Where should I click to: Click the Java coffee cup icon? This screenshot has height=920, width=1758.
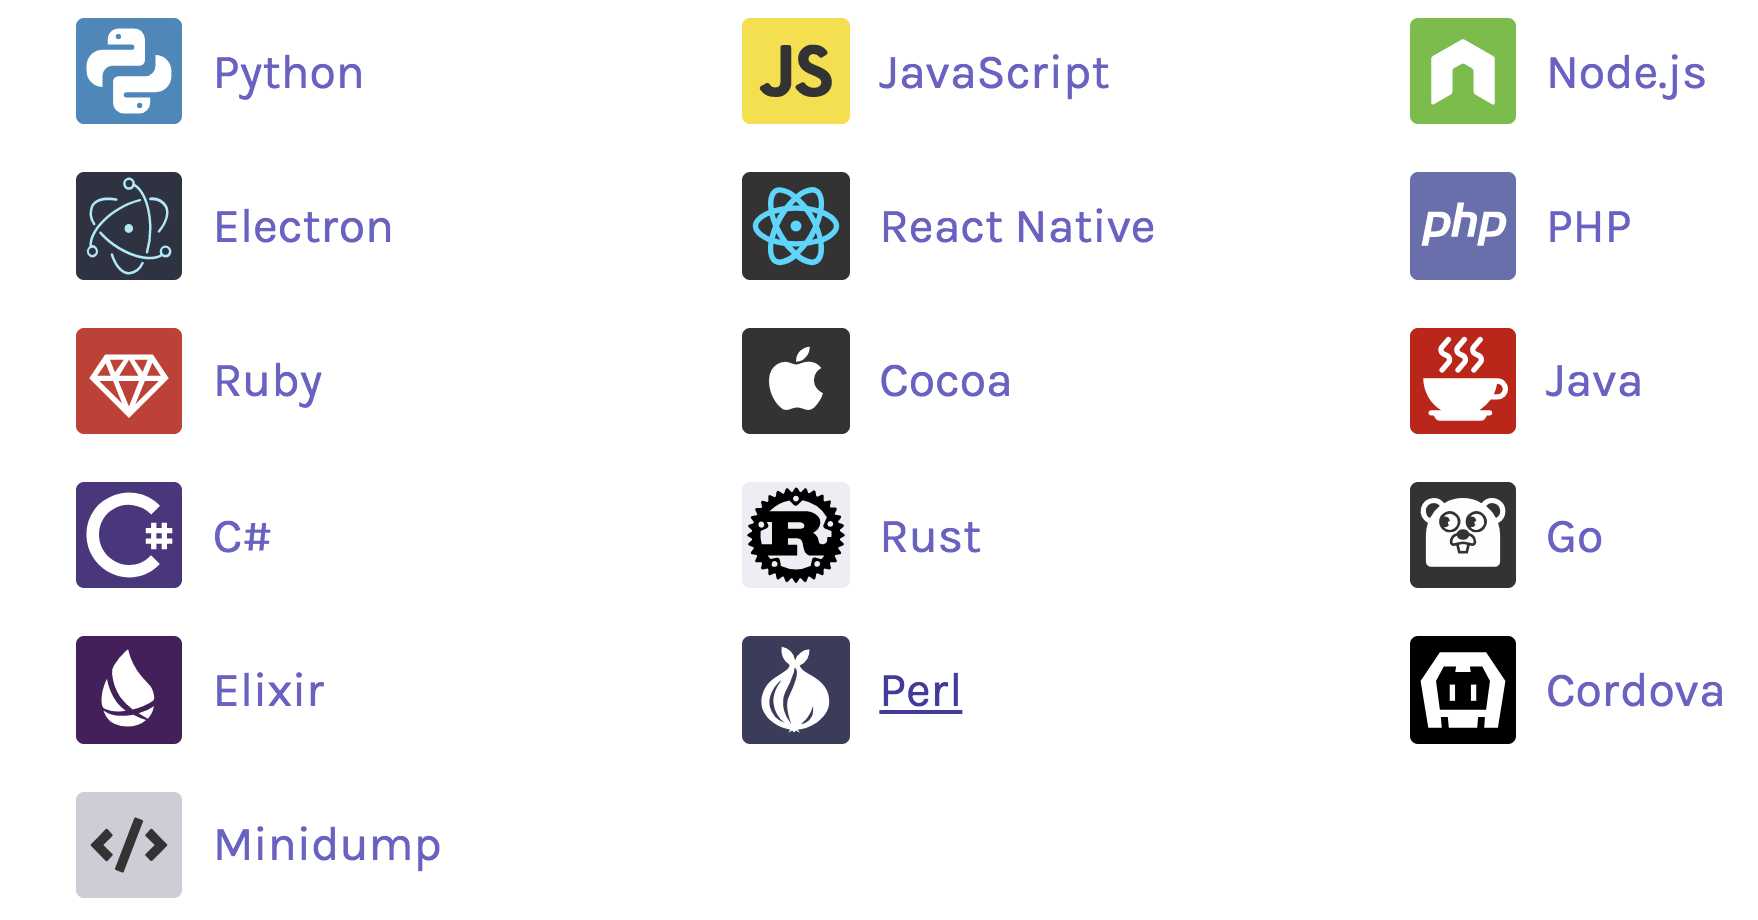pyautogui.click(x=1463, y=381)
